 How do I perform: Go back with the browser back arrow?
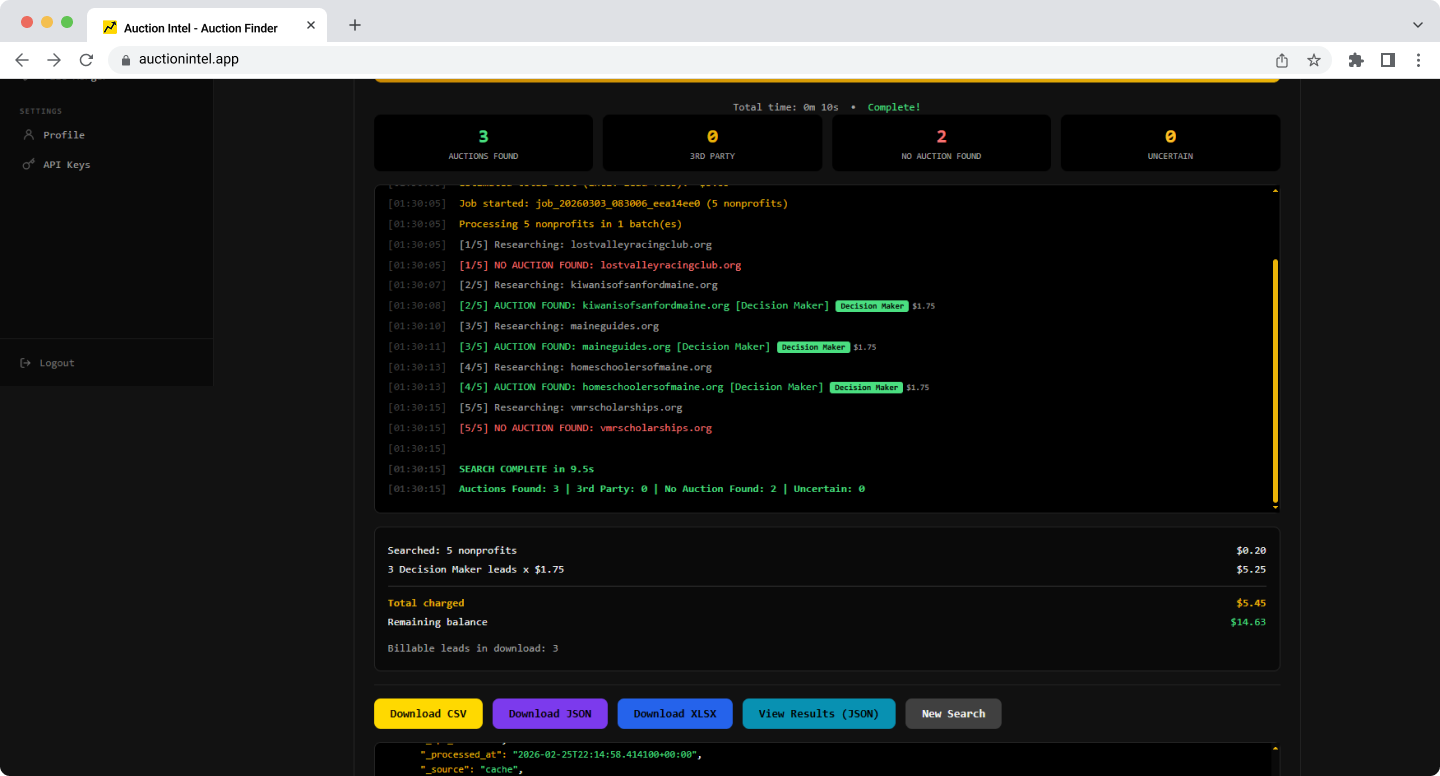click(22, 60)
